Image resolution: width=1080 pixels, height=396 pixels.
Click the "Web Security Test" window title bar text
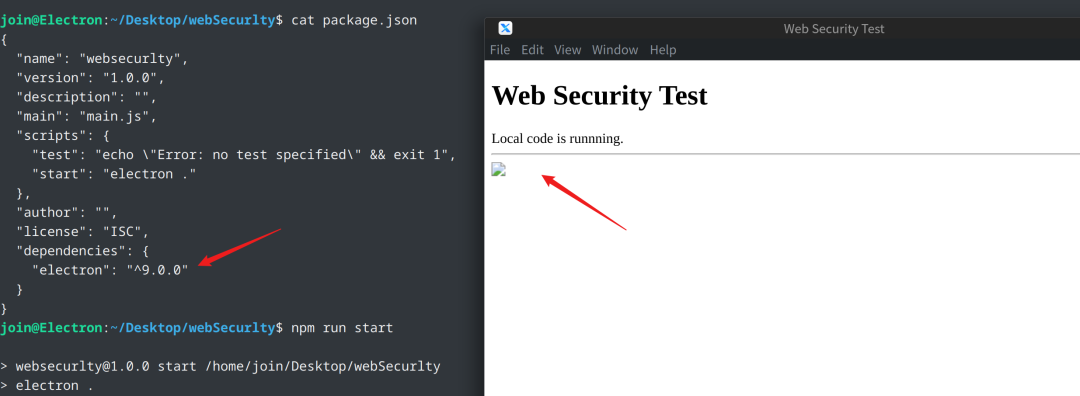[834, 29]
